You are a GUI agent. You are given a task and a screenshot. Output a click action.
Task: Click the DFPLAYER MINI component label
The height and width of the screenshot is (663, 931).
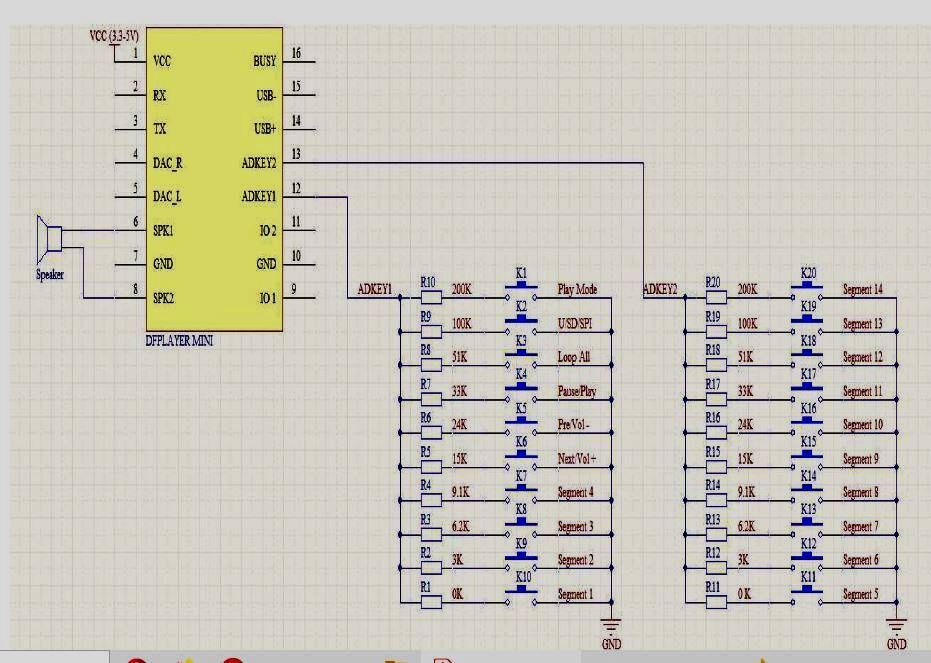pos(179,341)
